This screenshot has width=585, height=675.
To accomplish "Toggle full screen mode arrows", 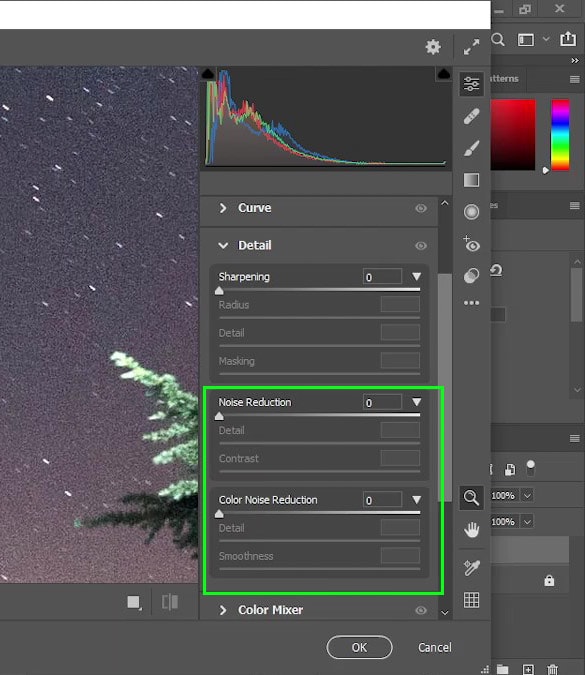I will (471, 47).
